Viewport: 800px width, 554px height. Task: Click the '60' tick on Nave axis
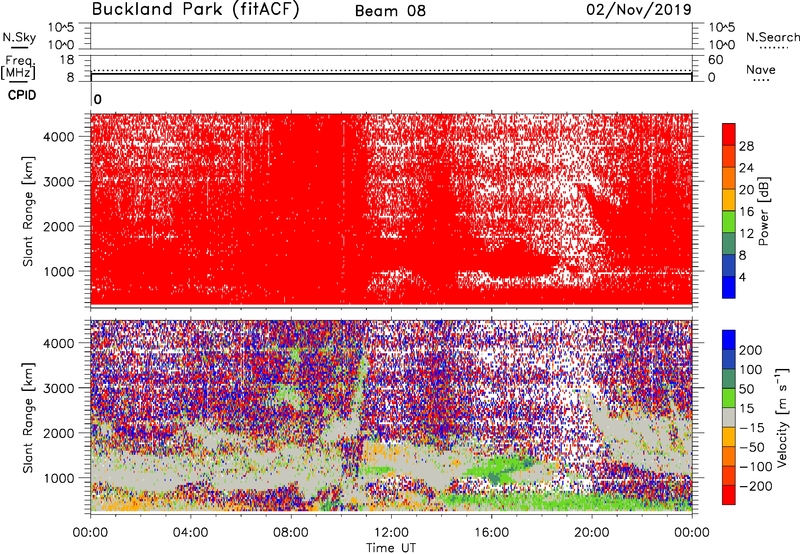[x=715, y=60]
